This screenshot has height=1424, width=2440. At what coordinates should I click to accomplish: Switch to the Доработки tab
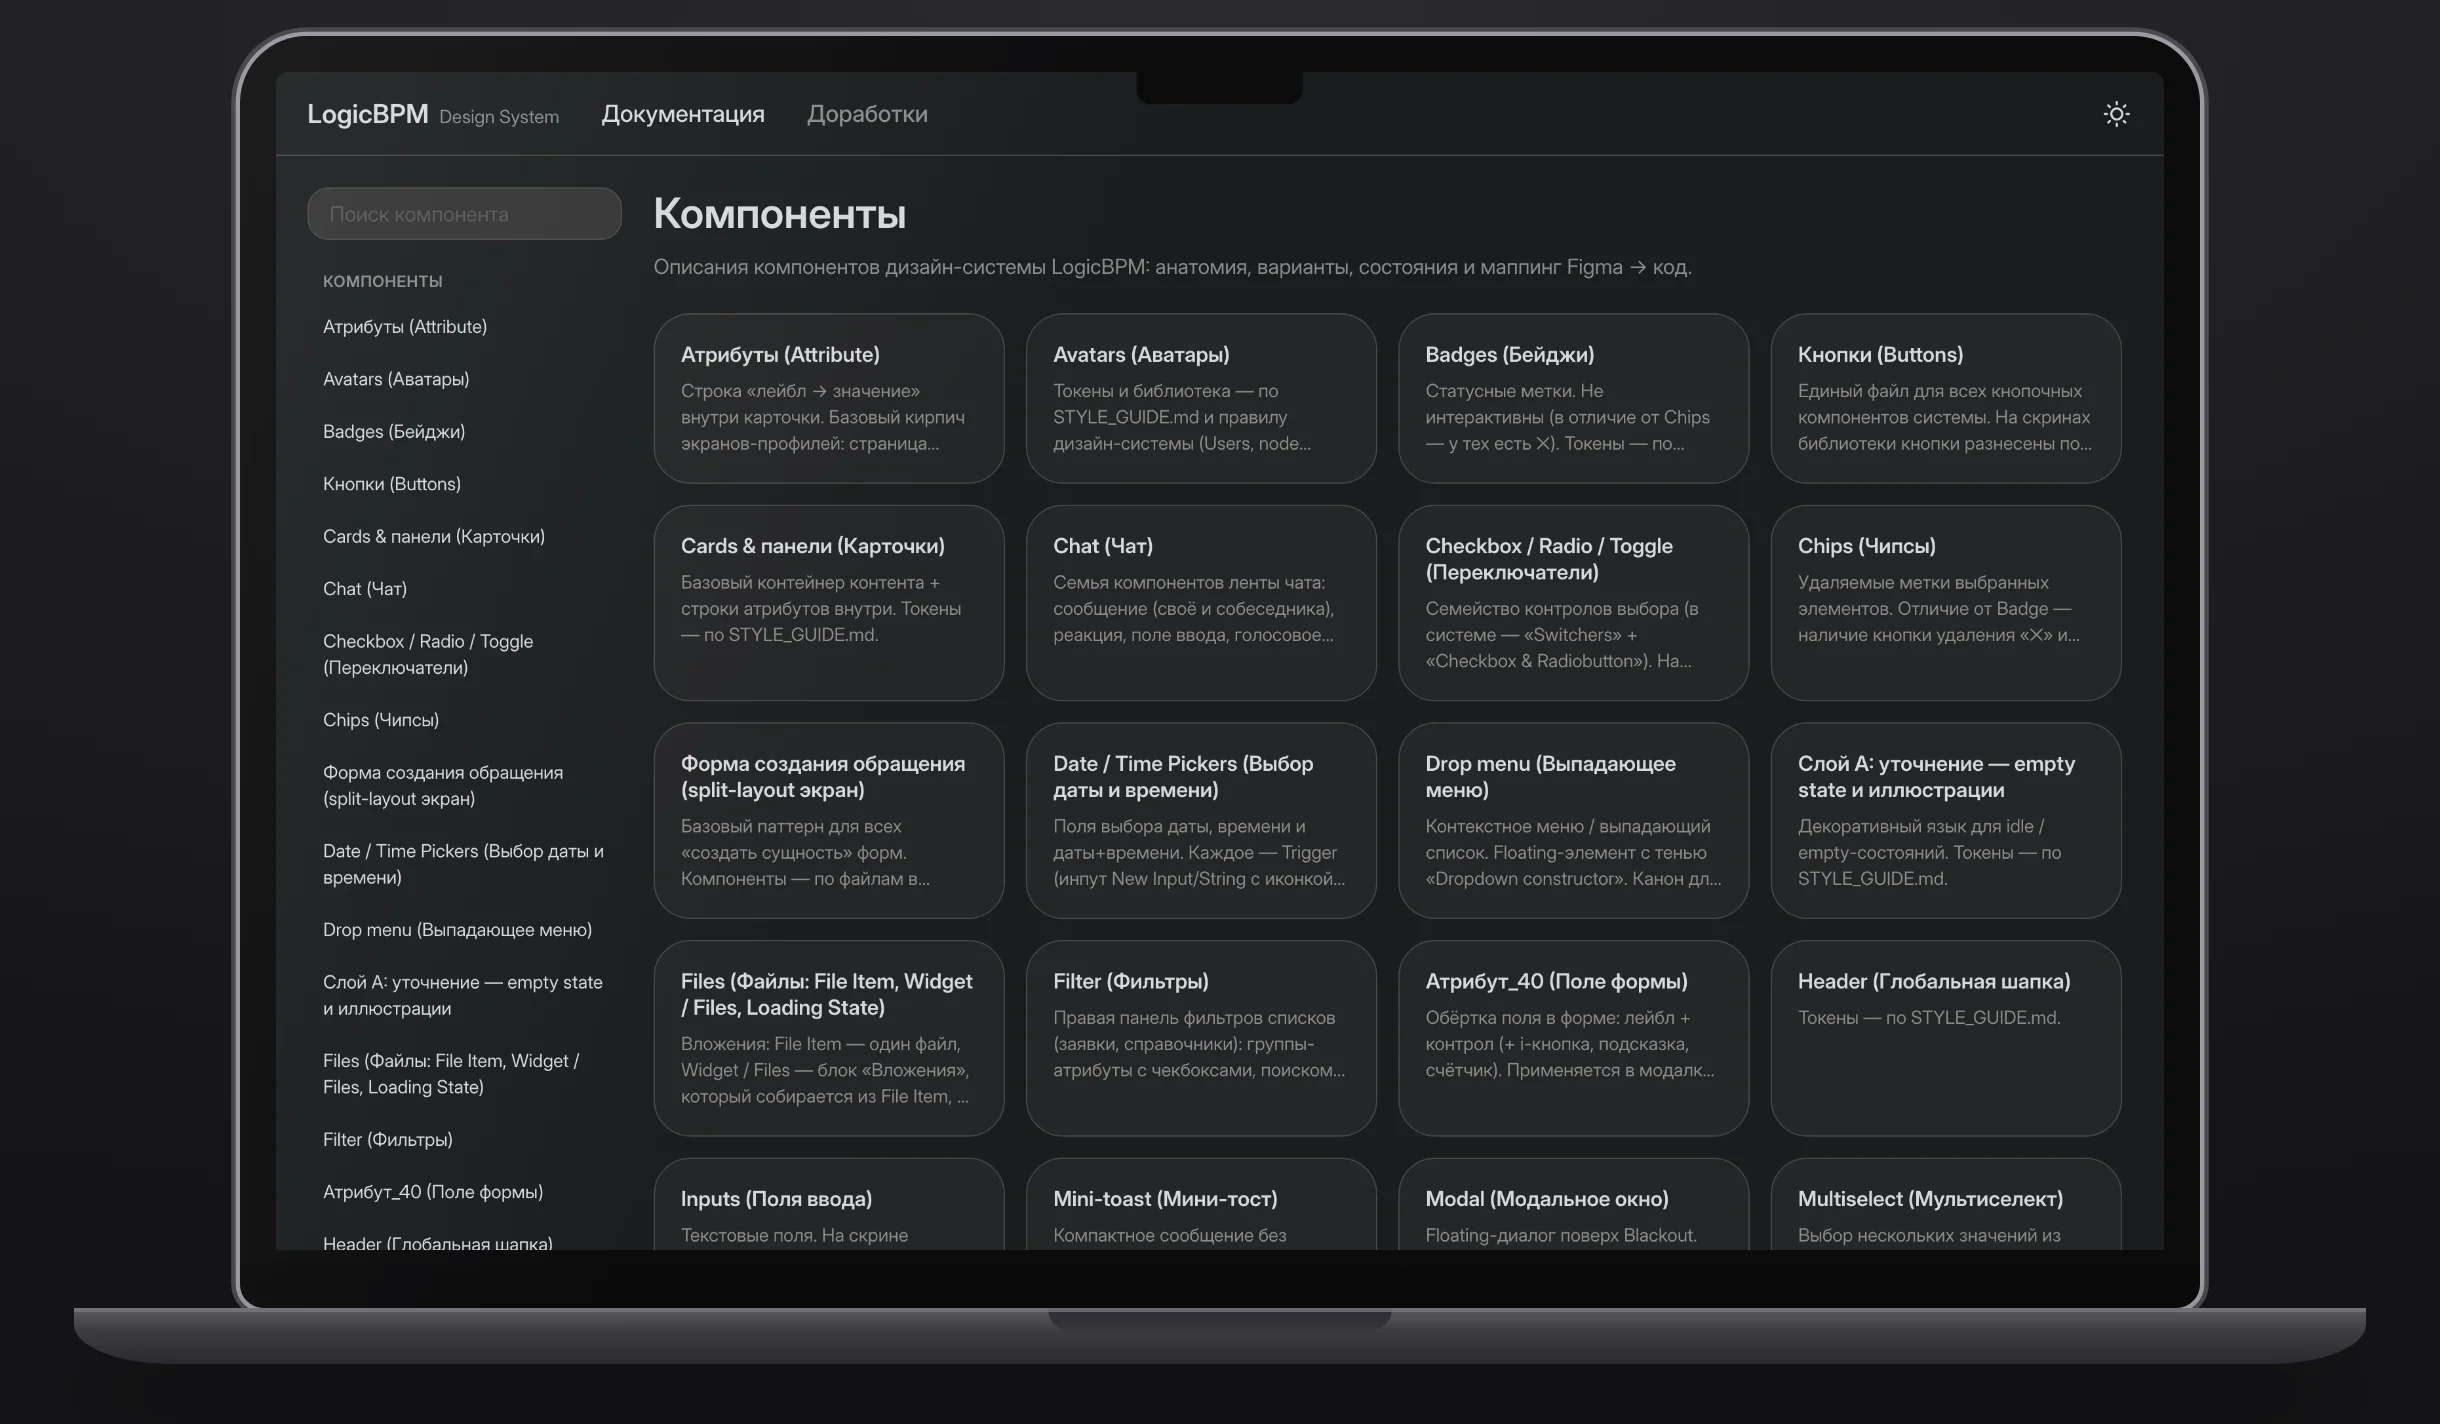[x=867, y=114]
